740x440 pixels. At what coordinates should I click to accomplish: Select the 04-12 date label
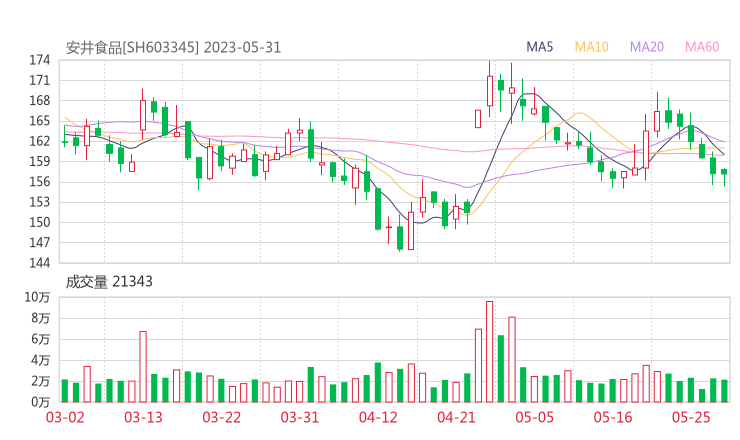(x=378, y=418)
